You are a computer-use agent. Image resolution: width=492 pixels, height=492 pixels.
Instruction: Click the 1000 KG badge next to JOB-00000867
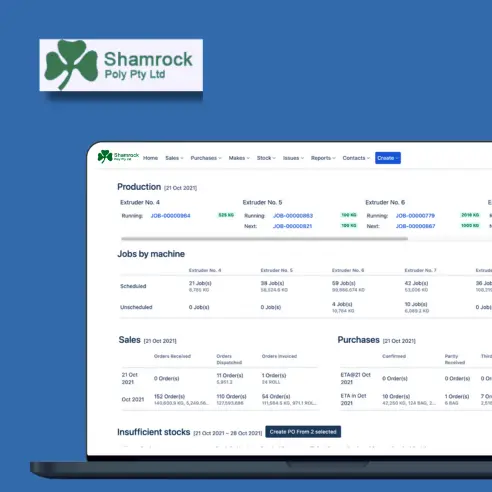tap(470, 226)
